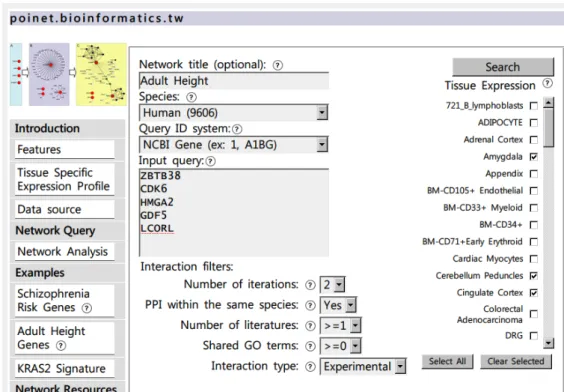Click the purple radial network thumbnail

point(49,74)
